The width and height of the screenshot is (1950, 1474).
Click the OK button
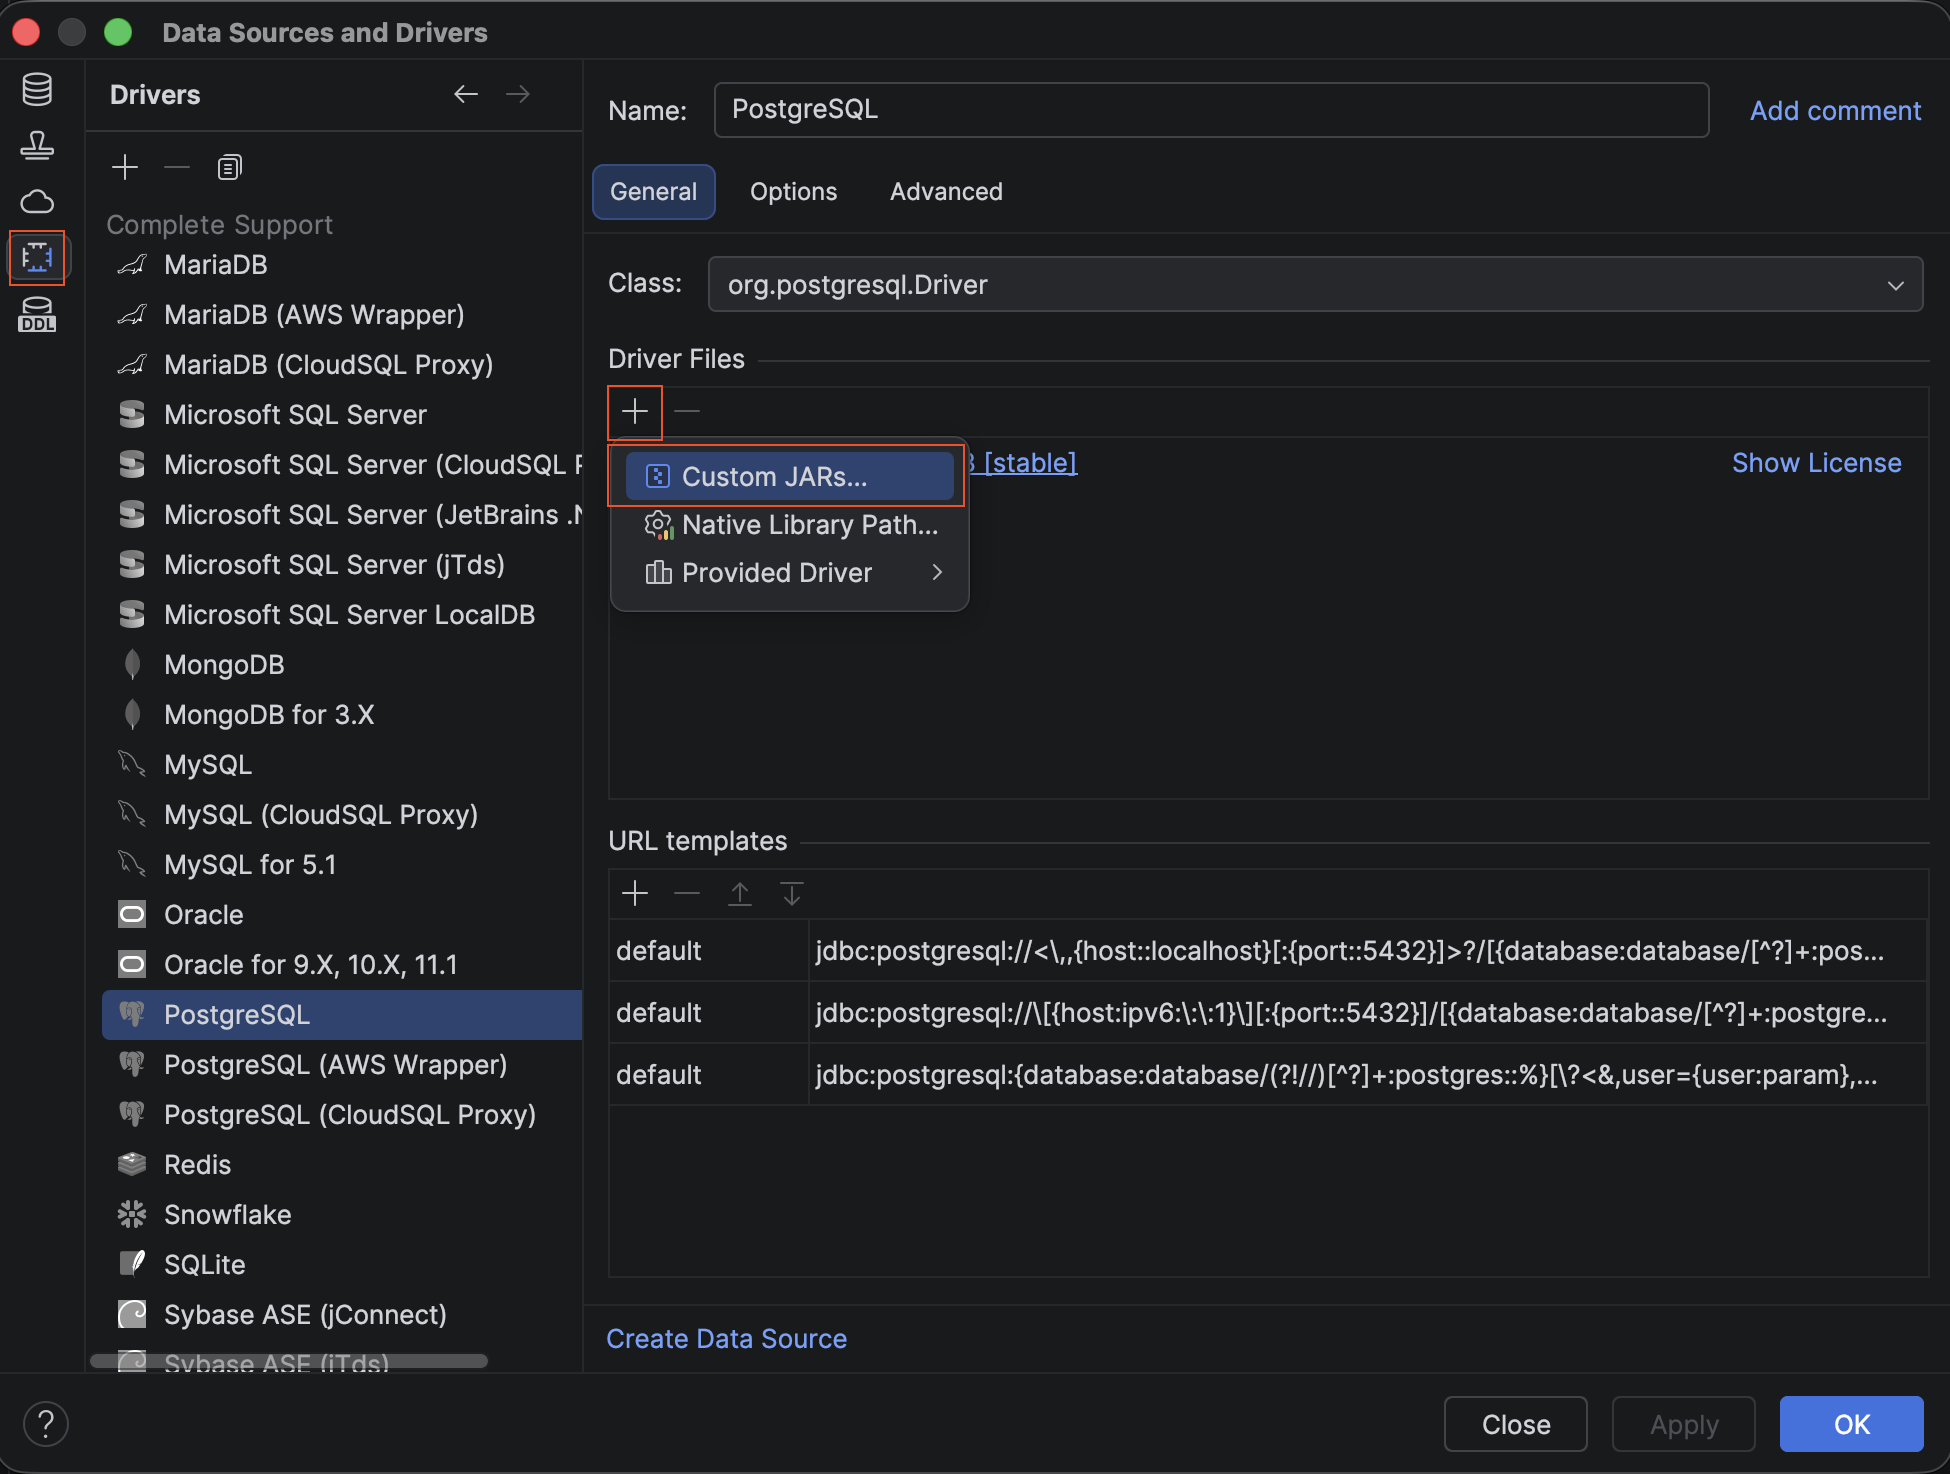coord(1852,1424)
